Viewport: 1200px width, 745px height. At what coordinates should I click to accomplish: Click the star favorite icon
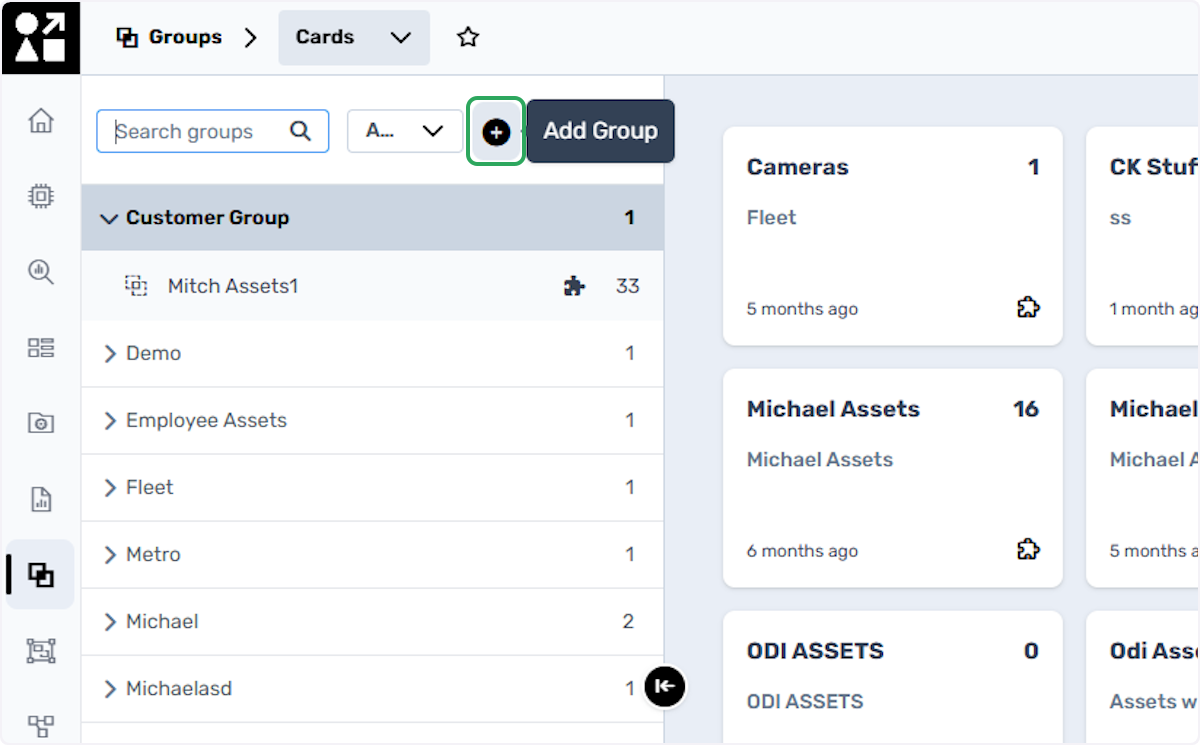pos(468,37)
